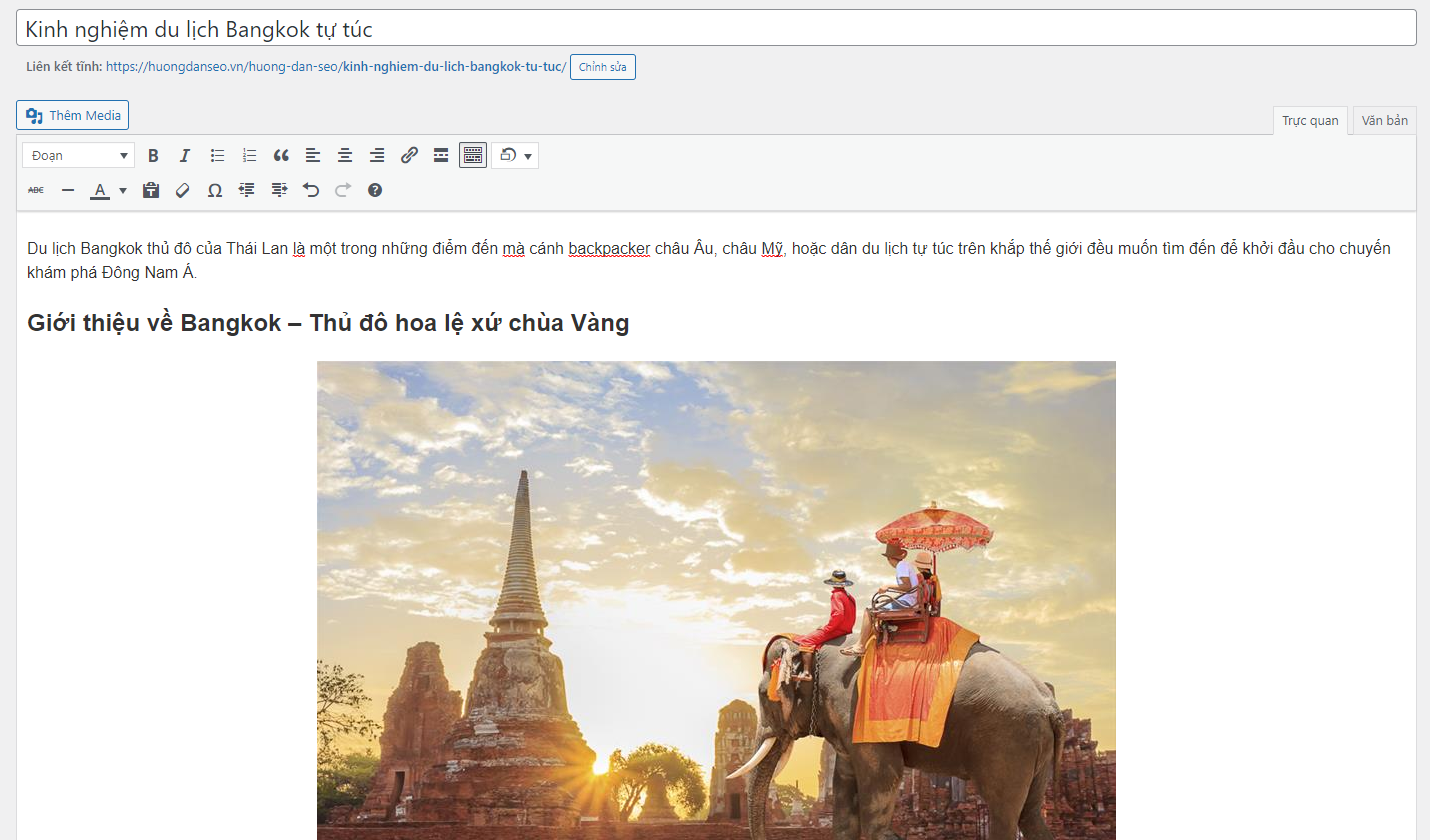Undo the last edit
The width and height of the screenshot is (1430, 840).
[311, 190]
